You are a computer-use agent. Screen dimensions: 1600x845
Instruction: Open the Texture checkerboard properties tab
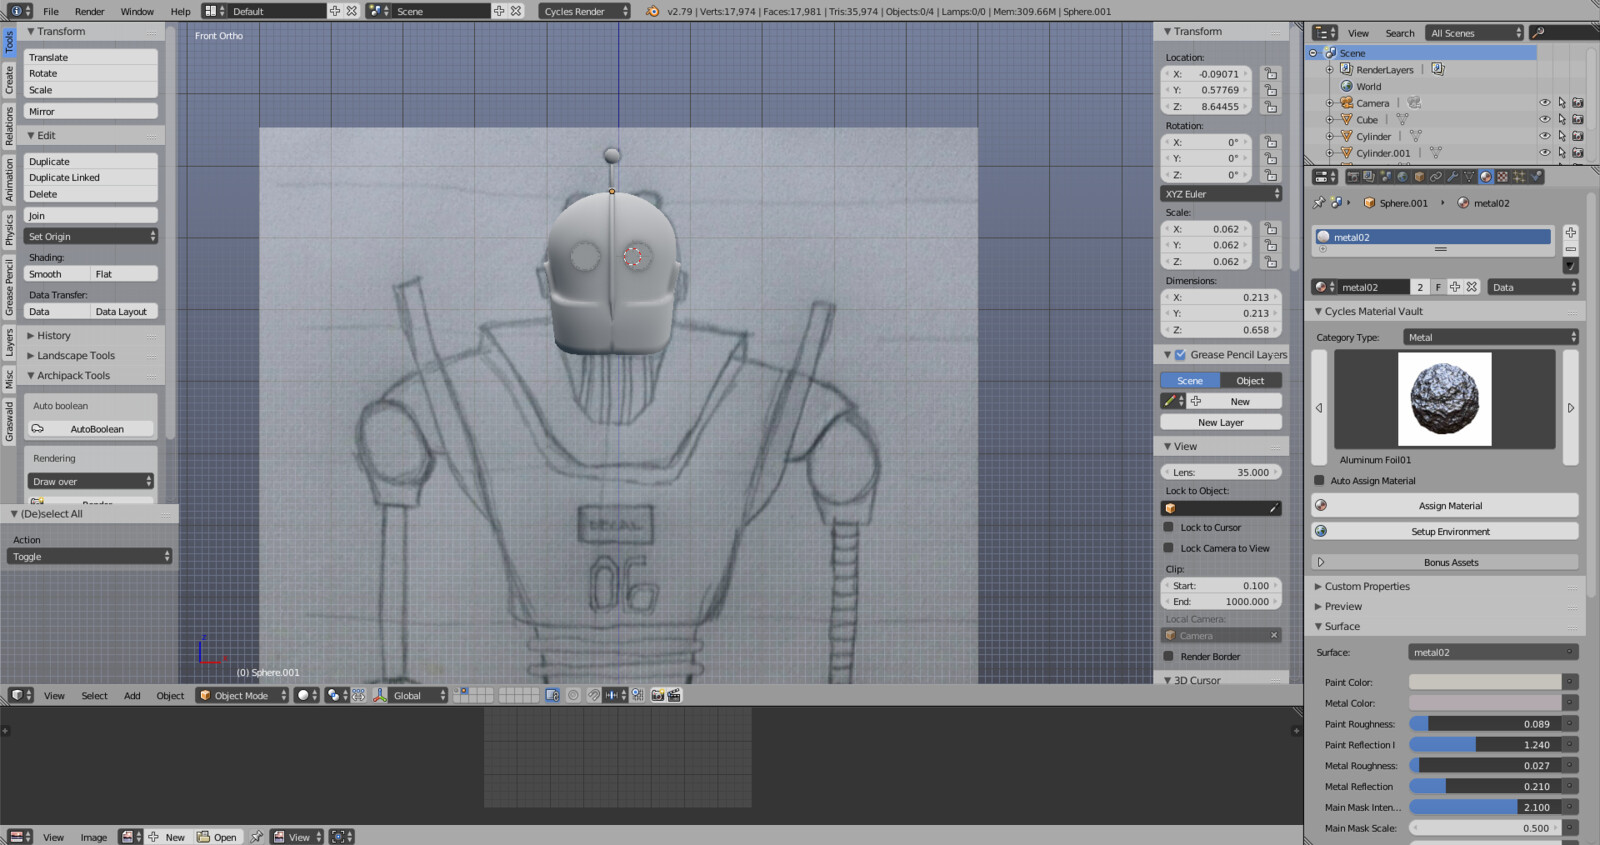[x=1502, y=177]
